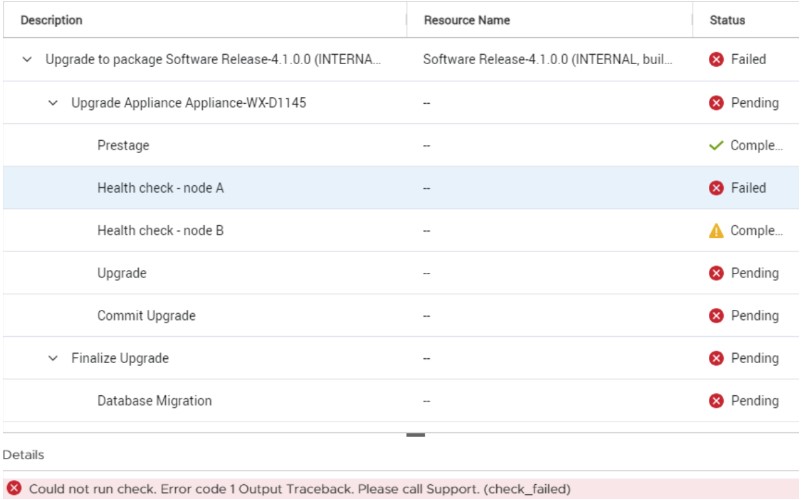Click the Pending status for Upgrade Appliance row
Image resolution: width=812 pixels, height=500 pixels.
click(x=755, y=103)
